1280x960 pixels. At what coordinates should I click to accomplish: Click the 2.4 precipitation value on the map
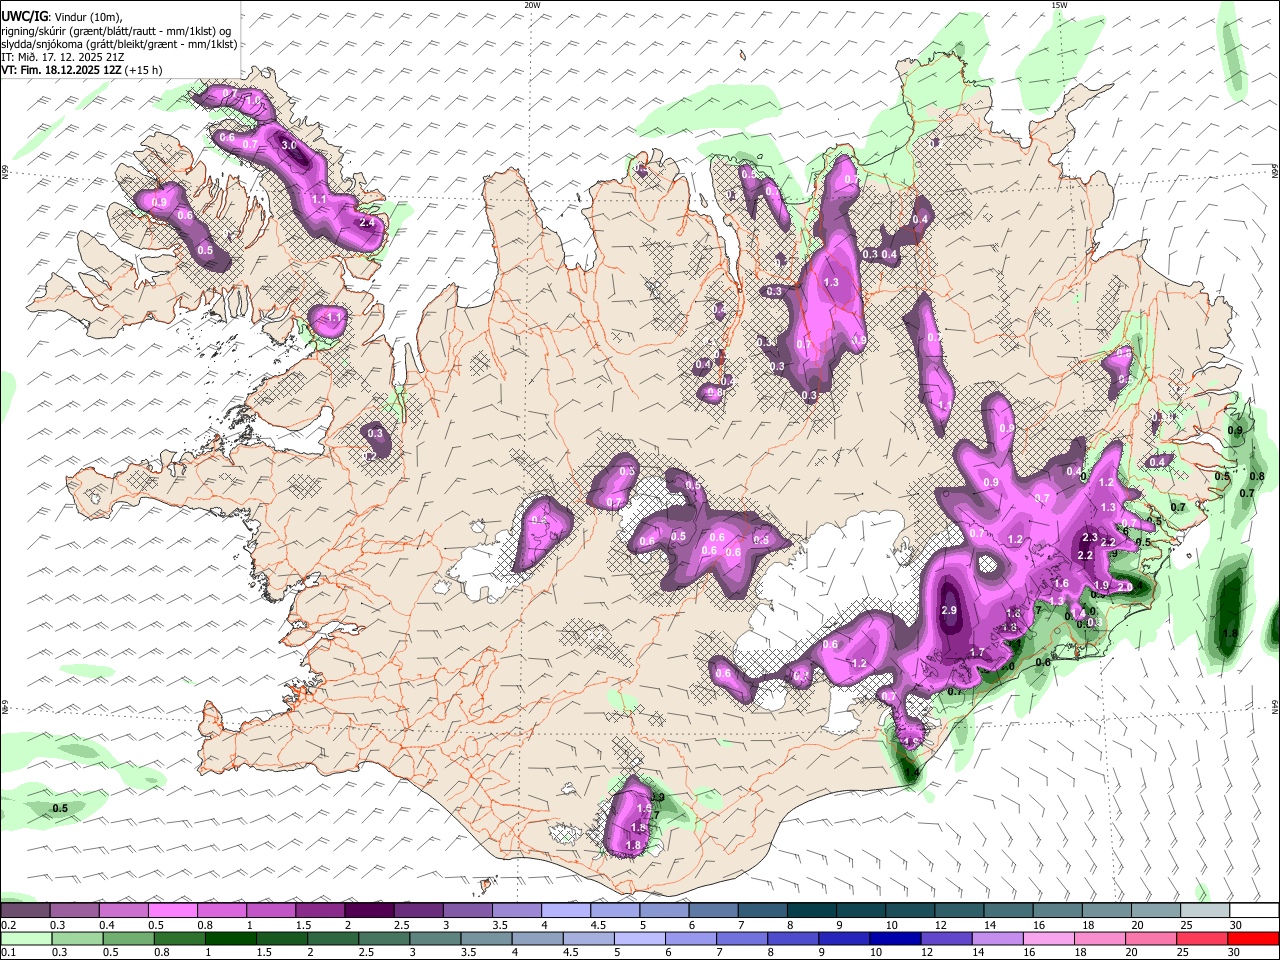point(366,223)
